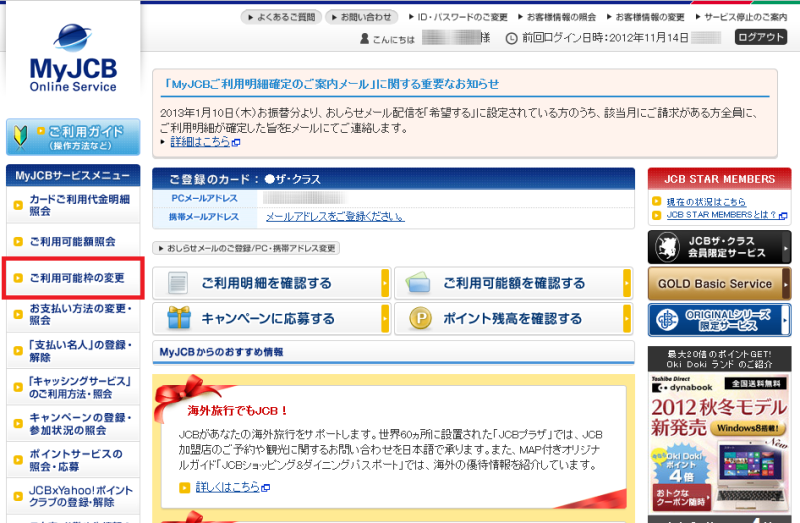
Task: Open JCB STAR MEMBERSとは？ link
Action: click(721, 215)
